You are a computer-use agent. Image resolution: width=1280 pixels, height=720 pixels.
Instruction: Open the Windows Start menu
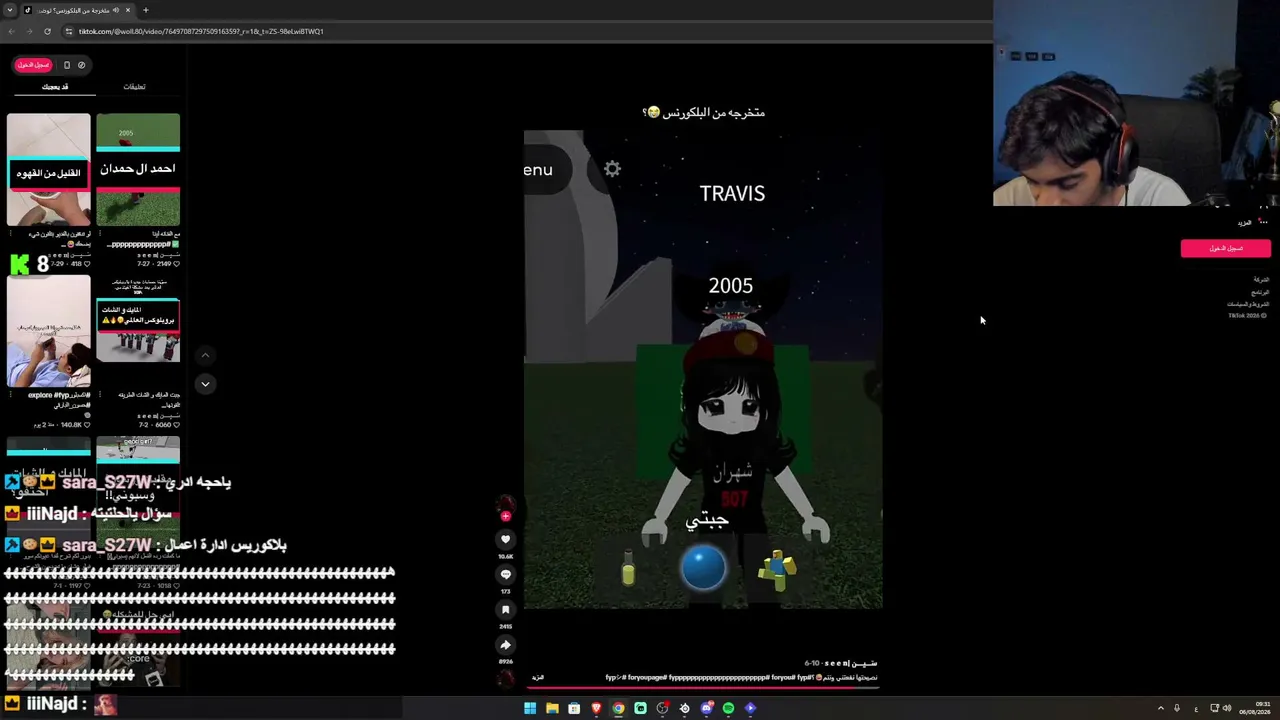(530, 708)
